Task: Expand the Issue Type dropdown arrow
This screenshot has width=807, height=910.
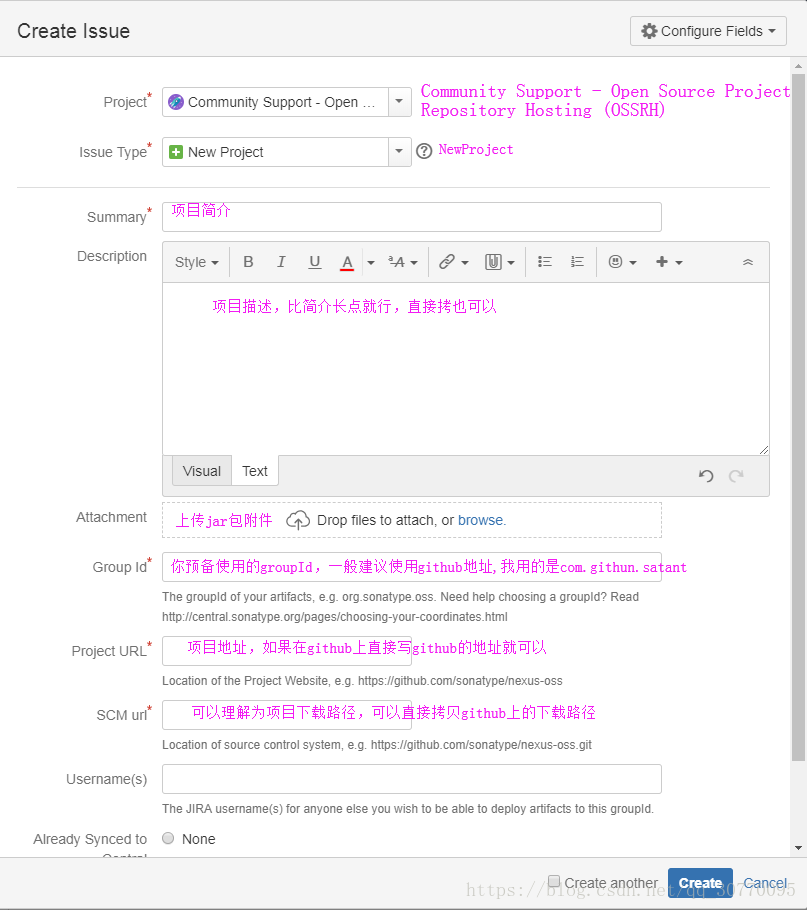Action: 399,151
